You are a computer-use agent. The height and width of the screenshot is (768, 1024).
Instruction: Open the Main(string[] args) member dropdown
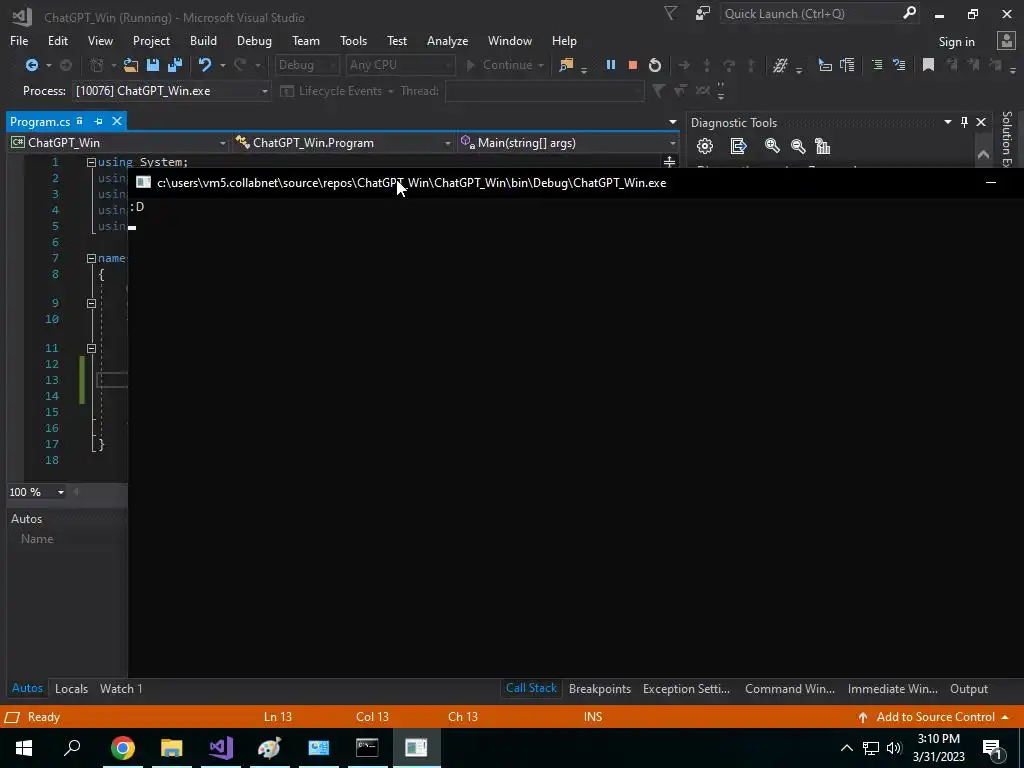tap(568, 143)
